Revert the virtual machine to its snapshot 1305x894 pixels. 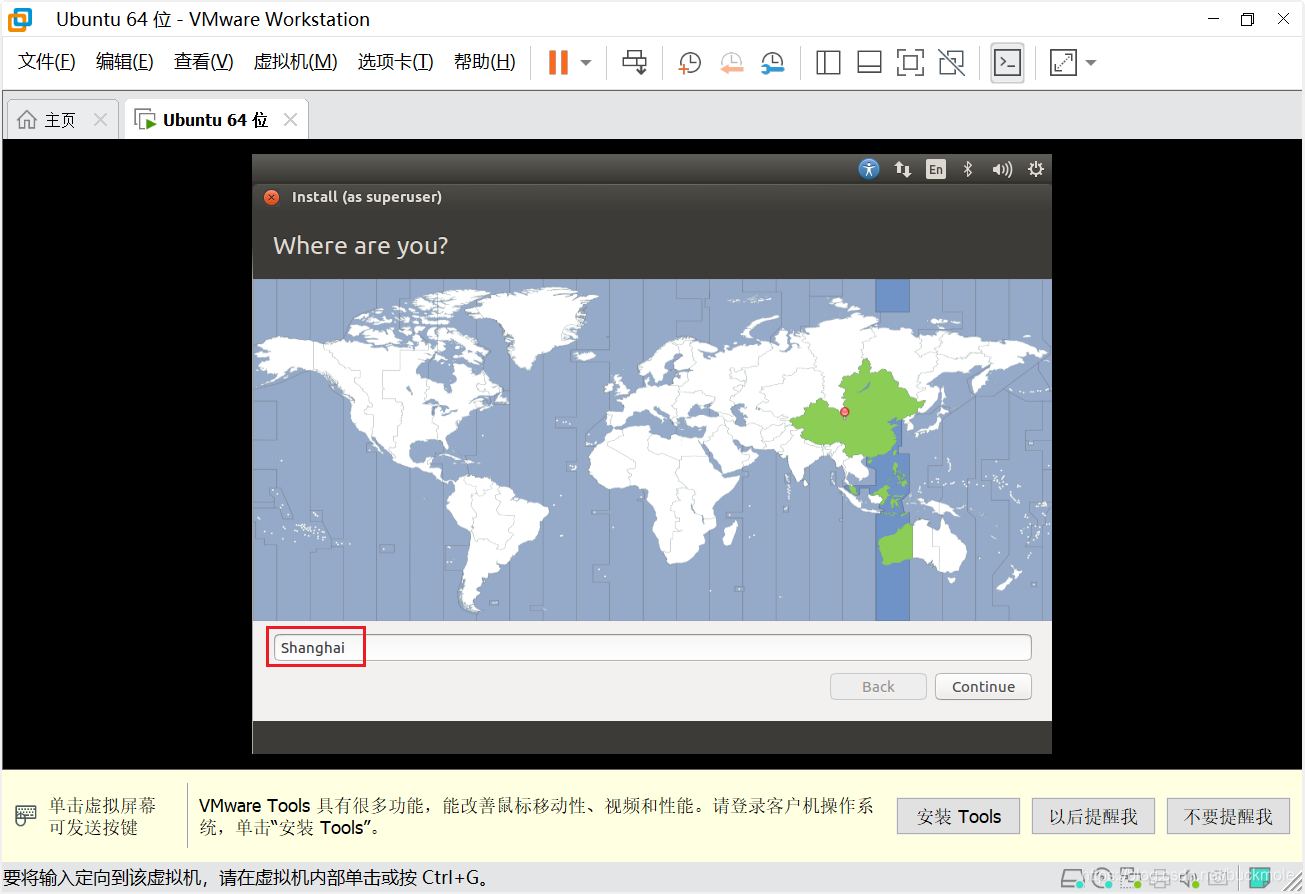tap(731, 63)
